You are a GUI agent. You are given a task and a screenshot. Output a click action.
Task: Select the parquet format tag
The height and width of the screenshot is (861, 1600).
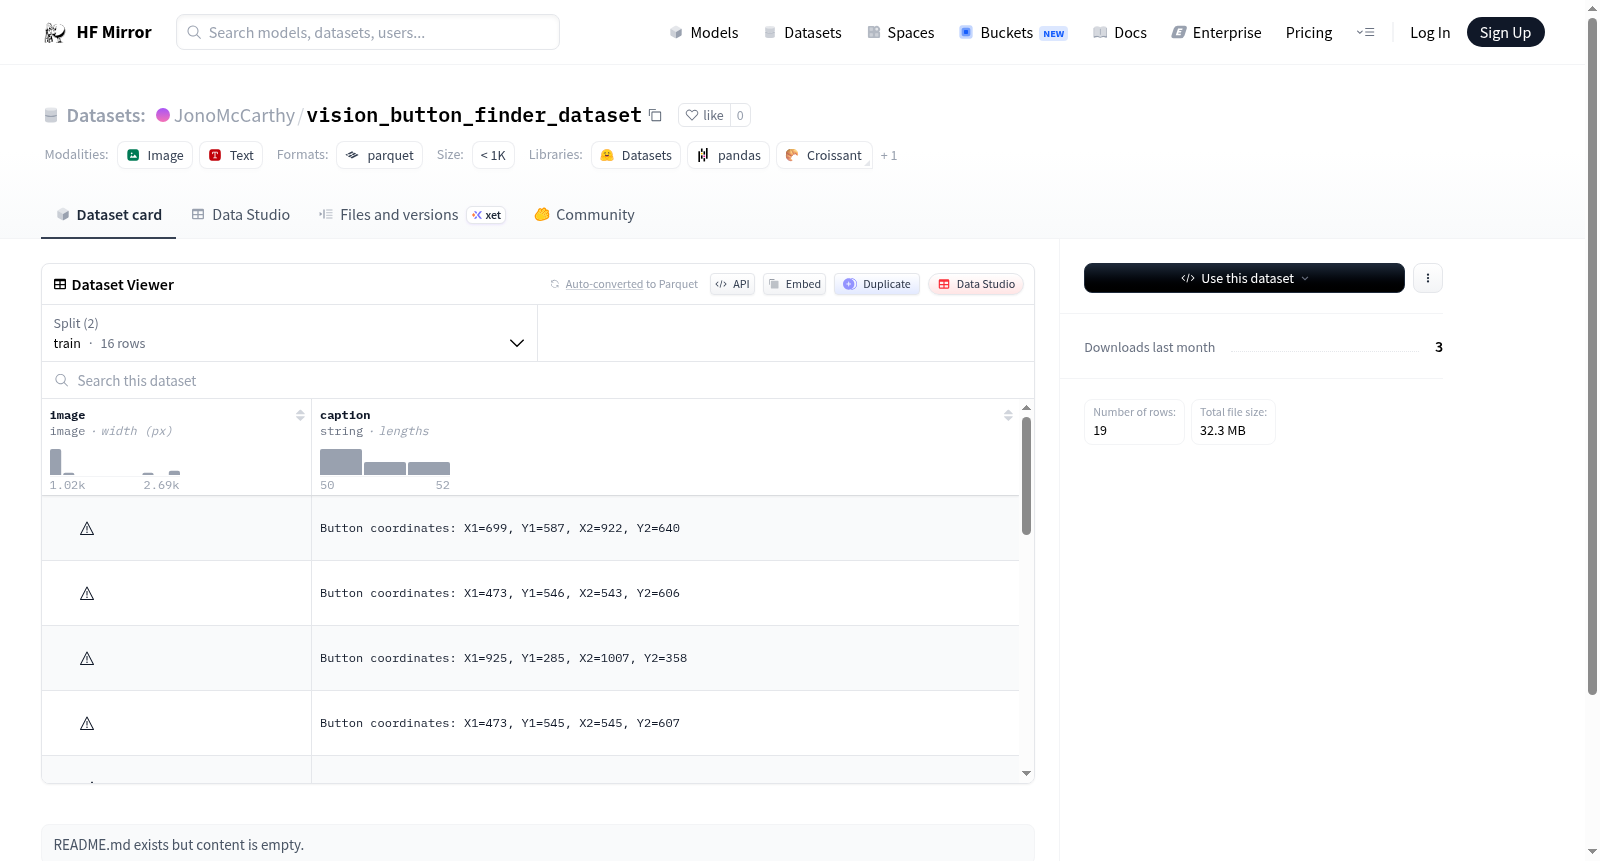point(379,155)
